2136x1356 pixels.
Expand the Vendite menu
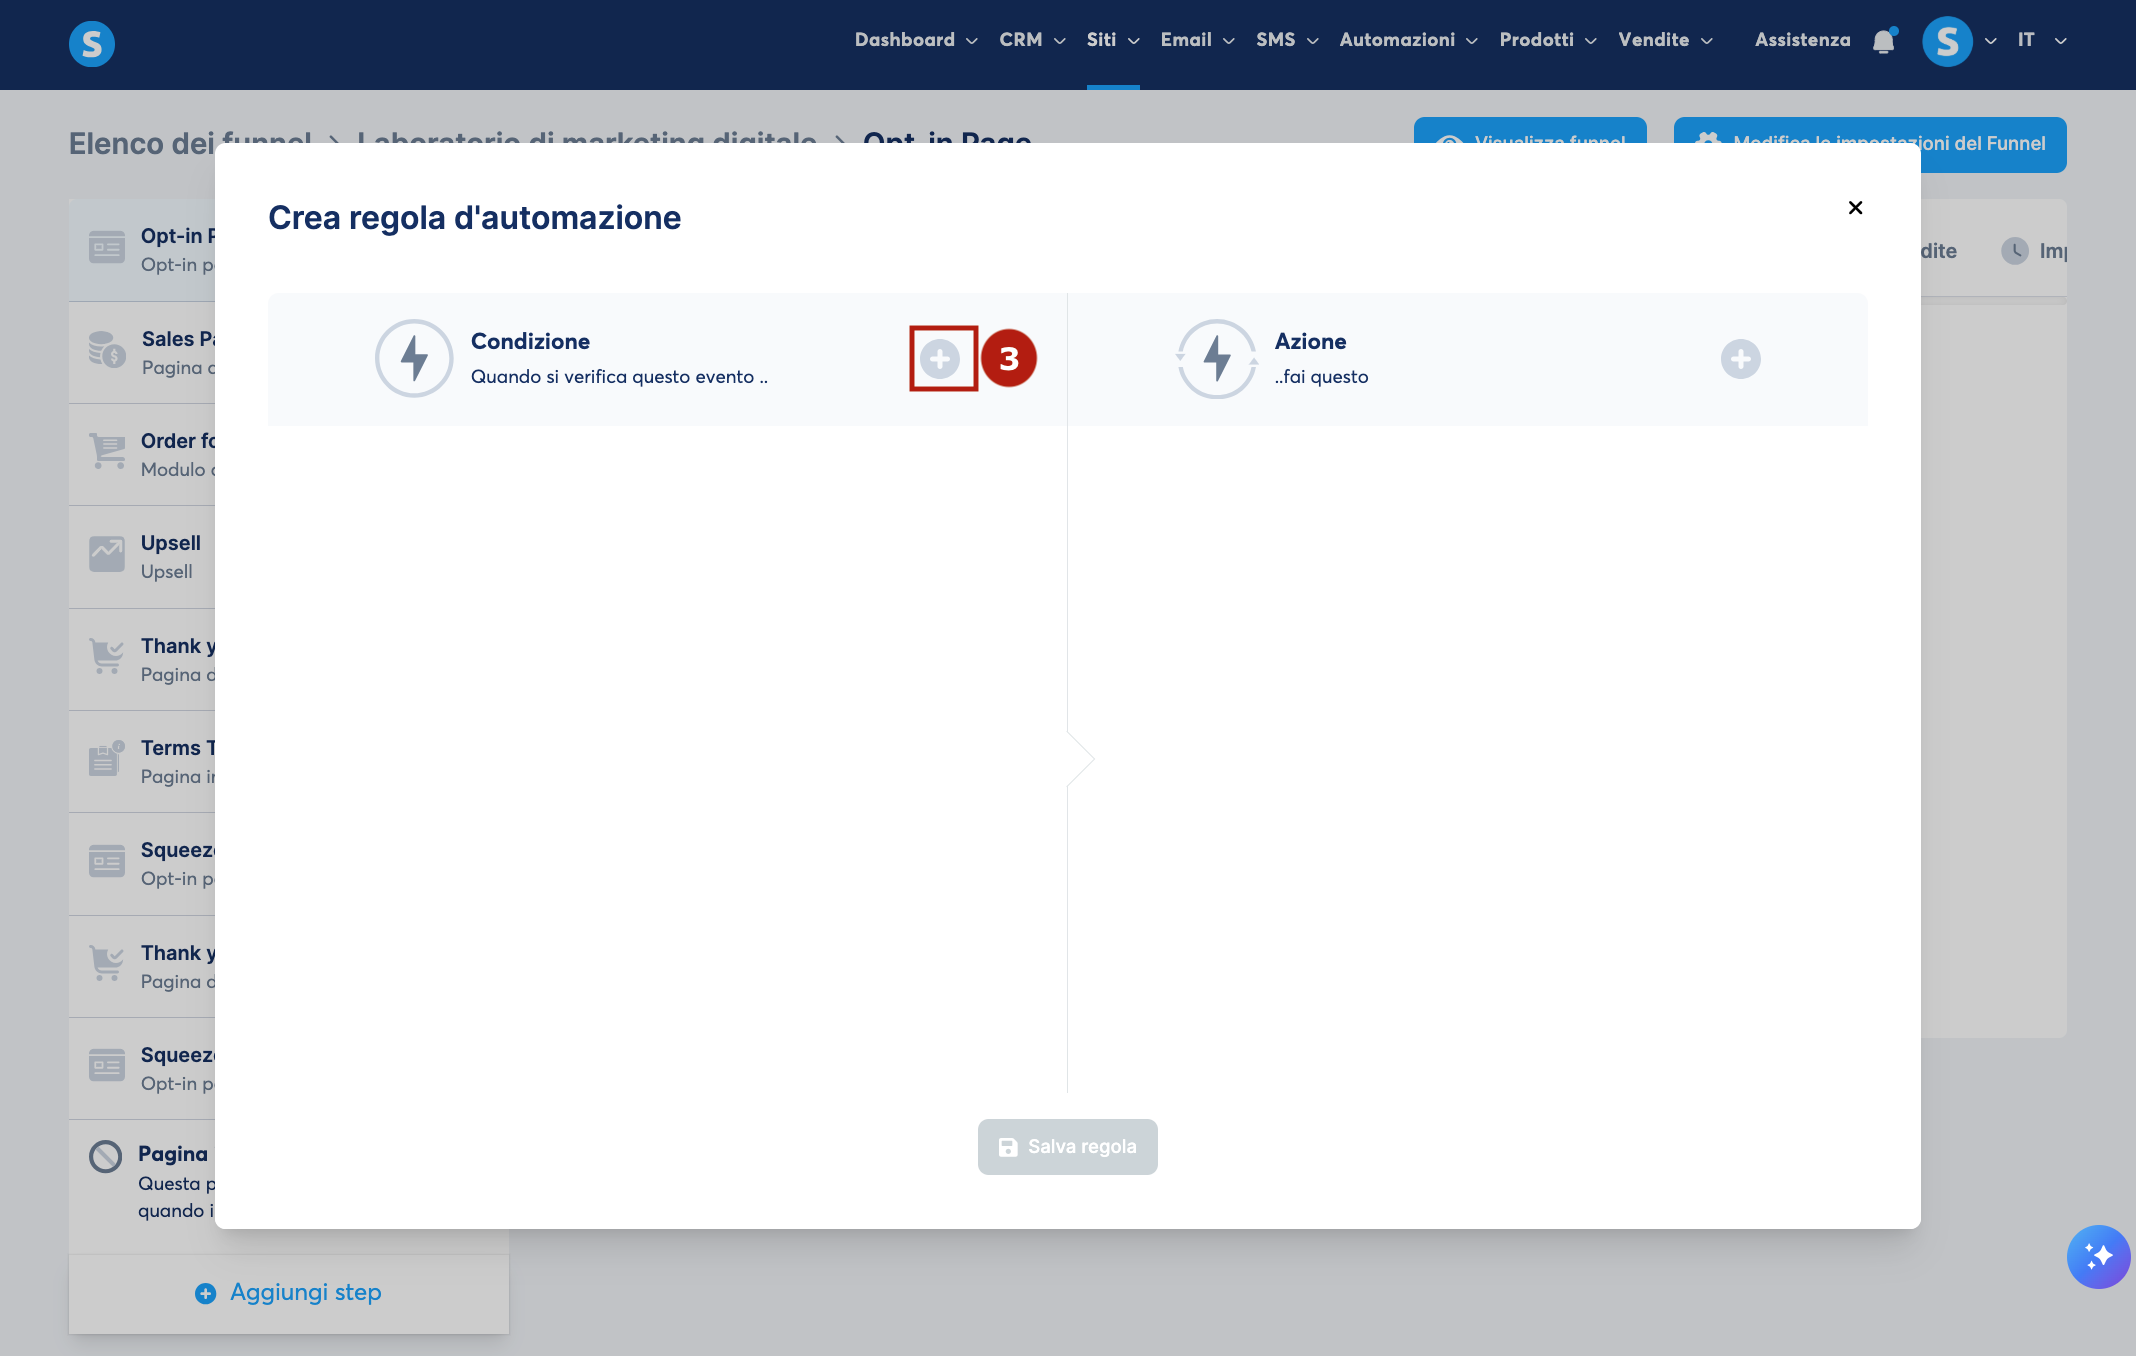tap(1666, 40)
